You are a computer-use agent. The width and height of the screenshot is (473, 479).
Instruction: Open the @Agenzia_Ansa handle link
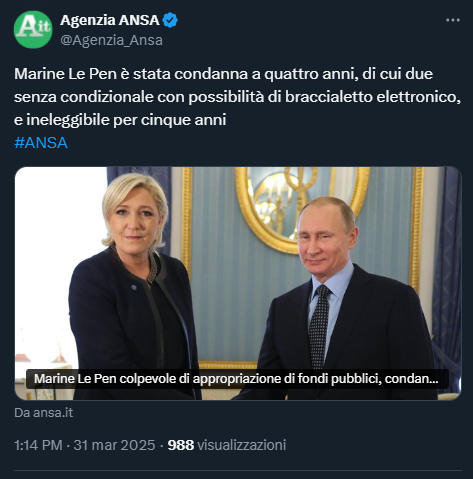click(x=111, y=40)
